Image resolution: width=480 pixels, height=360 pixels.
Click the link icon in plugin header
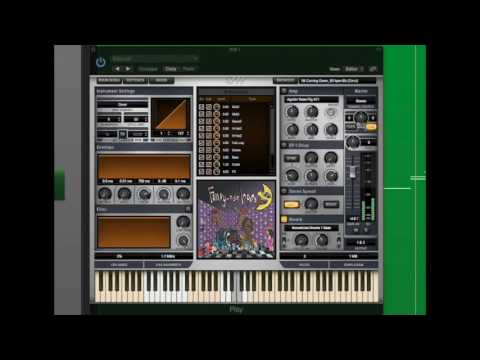point(373,69)
